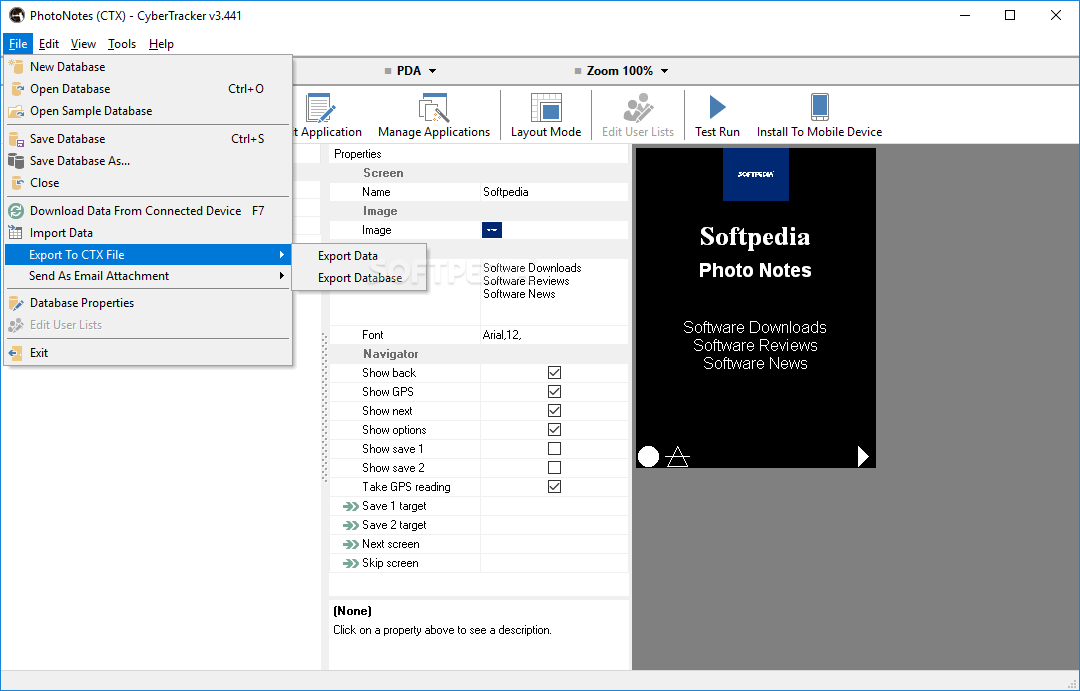Viewport: 1080px width, 691px height.
Task: Click the Database Properties icon
Action: pyautogui.click(x=16, y=303)
